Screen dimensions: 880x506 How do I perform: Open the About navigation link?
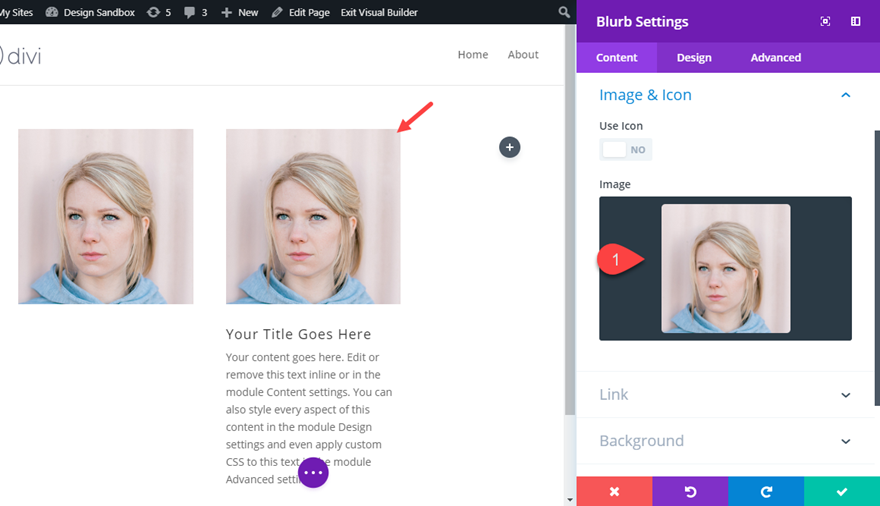point(523,55)
